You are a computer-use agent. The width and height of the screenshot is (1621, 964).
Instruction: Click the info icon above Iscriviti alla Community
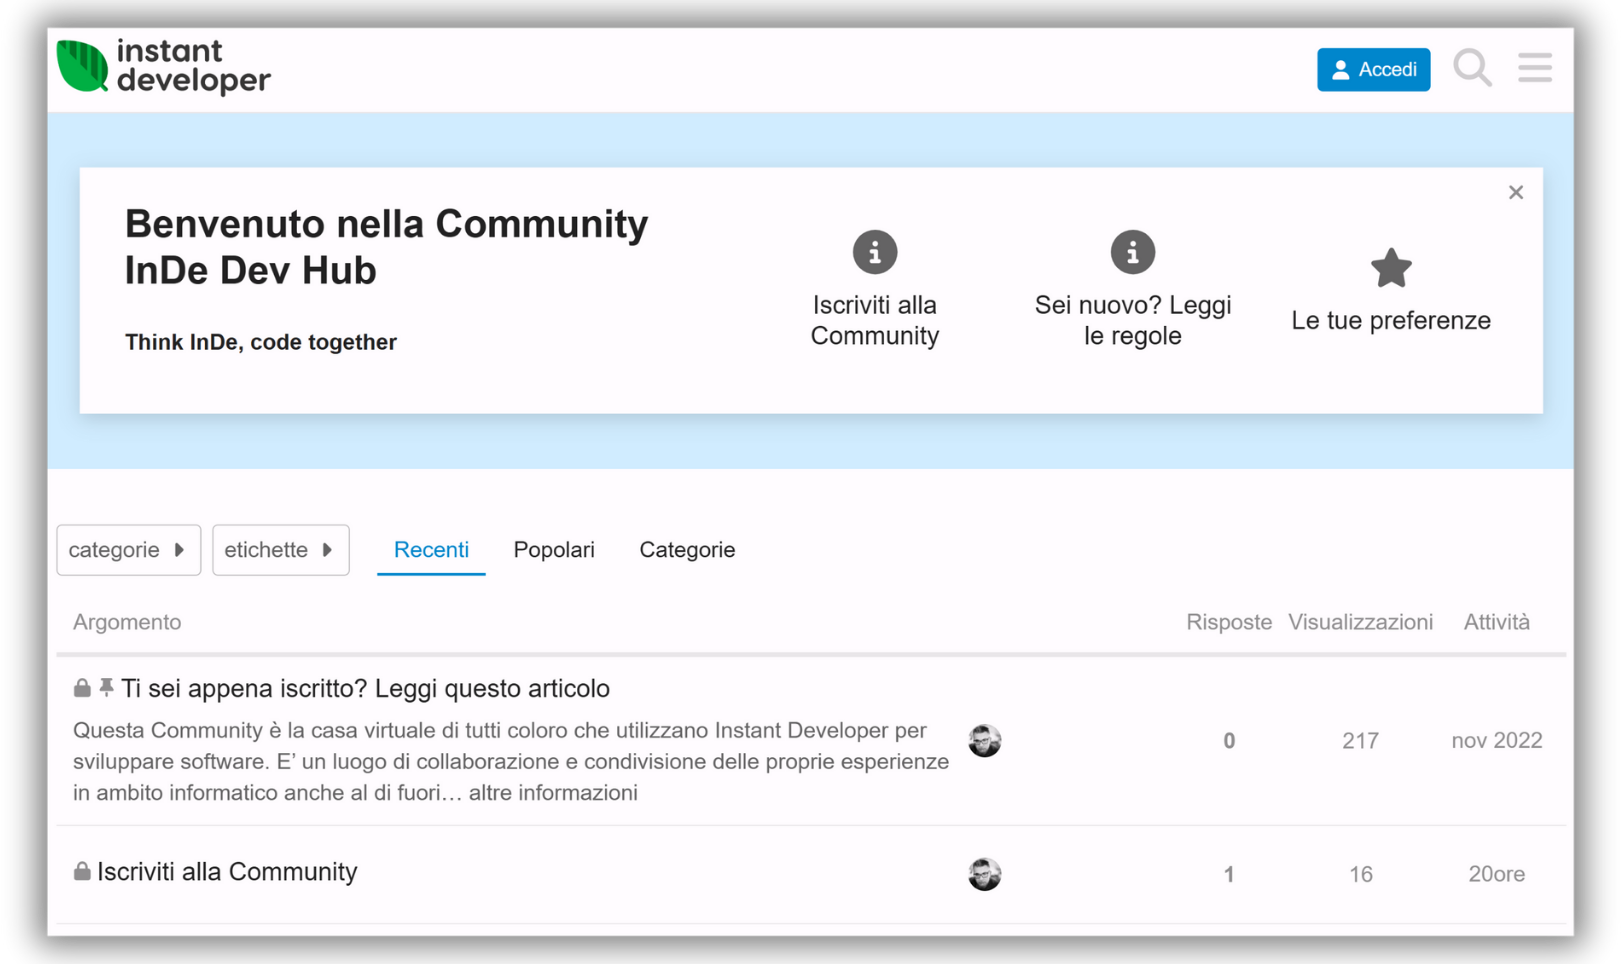[x=874, y=252]
